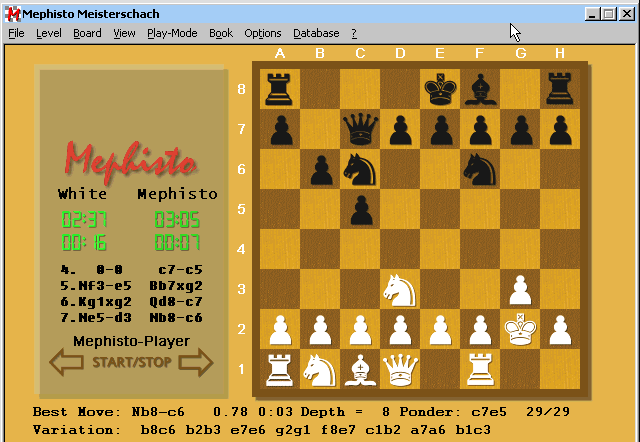Screen dimensions: 640x442
Task: Click the left arrow beside START/STOP
Action: (67, 362)
